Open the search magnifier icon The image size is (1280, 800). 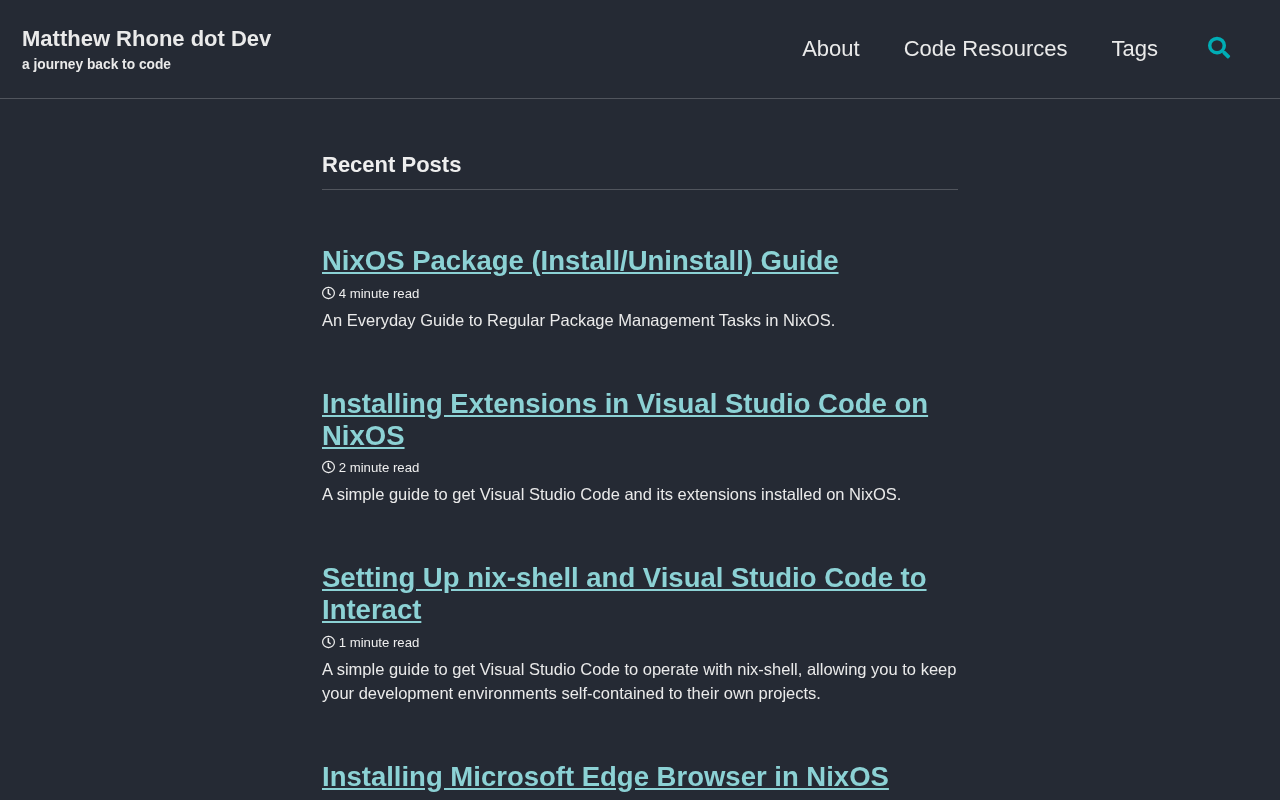tap(1218, 48)
